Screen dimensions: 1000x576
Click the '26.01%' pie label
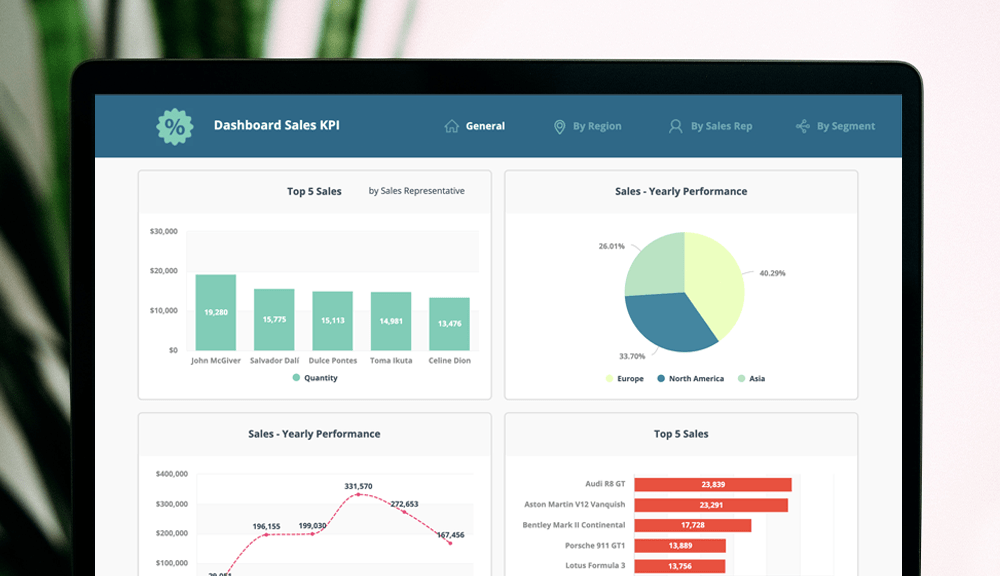(x=612, y=246)
